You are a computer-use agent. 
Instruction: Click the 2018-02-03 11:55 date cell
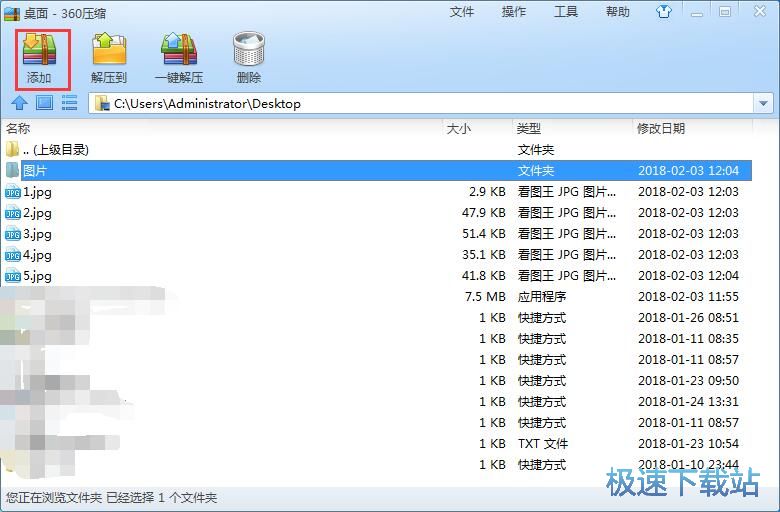[688, 297]
